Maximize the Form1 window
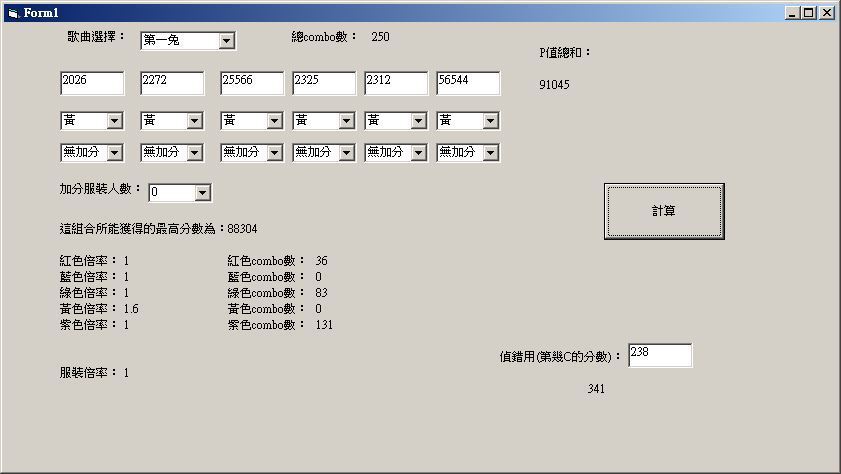Viewport: 841px width, 474px height. coord(809,13)
